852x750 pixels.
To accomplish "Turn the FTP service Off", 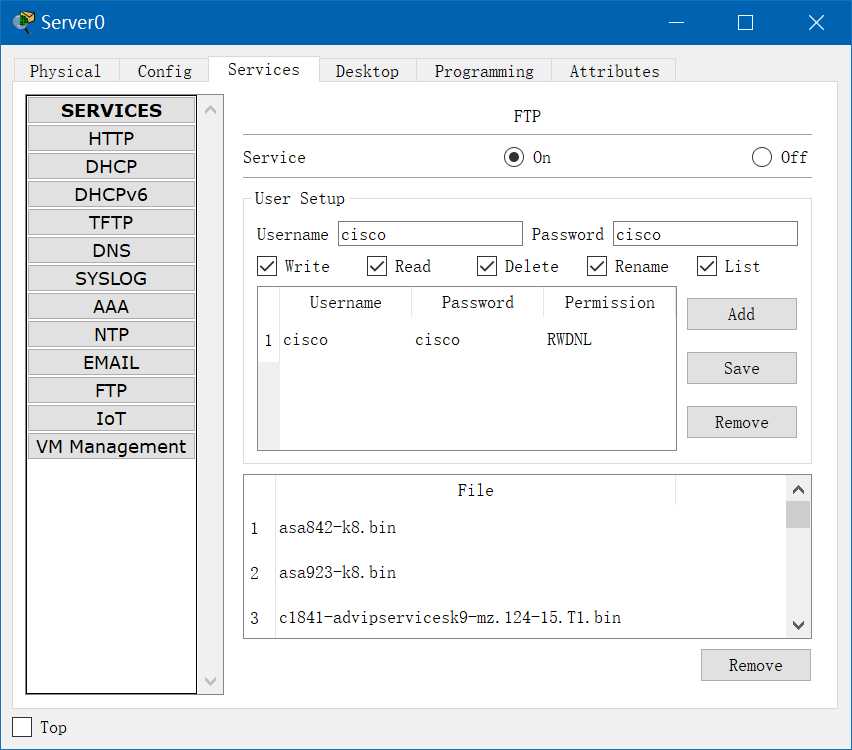I will pyautogui.click(x=761, y=158).
